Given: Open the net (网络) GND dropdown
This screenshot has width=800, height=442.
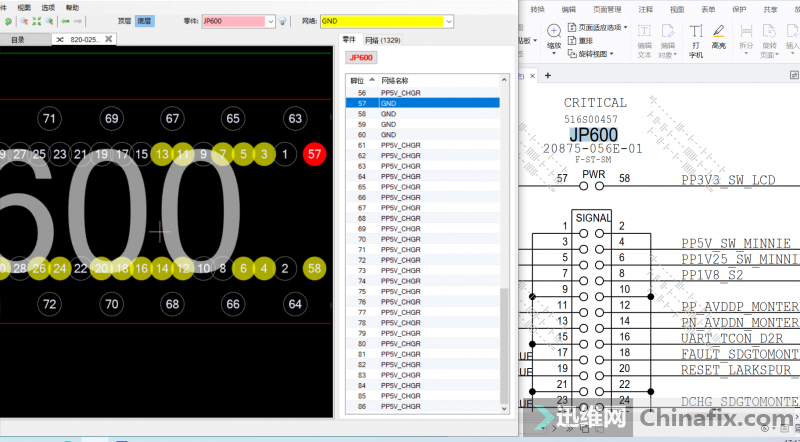Looking at the screenshot, I should pos(448,21).
